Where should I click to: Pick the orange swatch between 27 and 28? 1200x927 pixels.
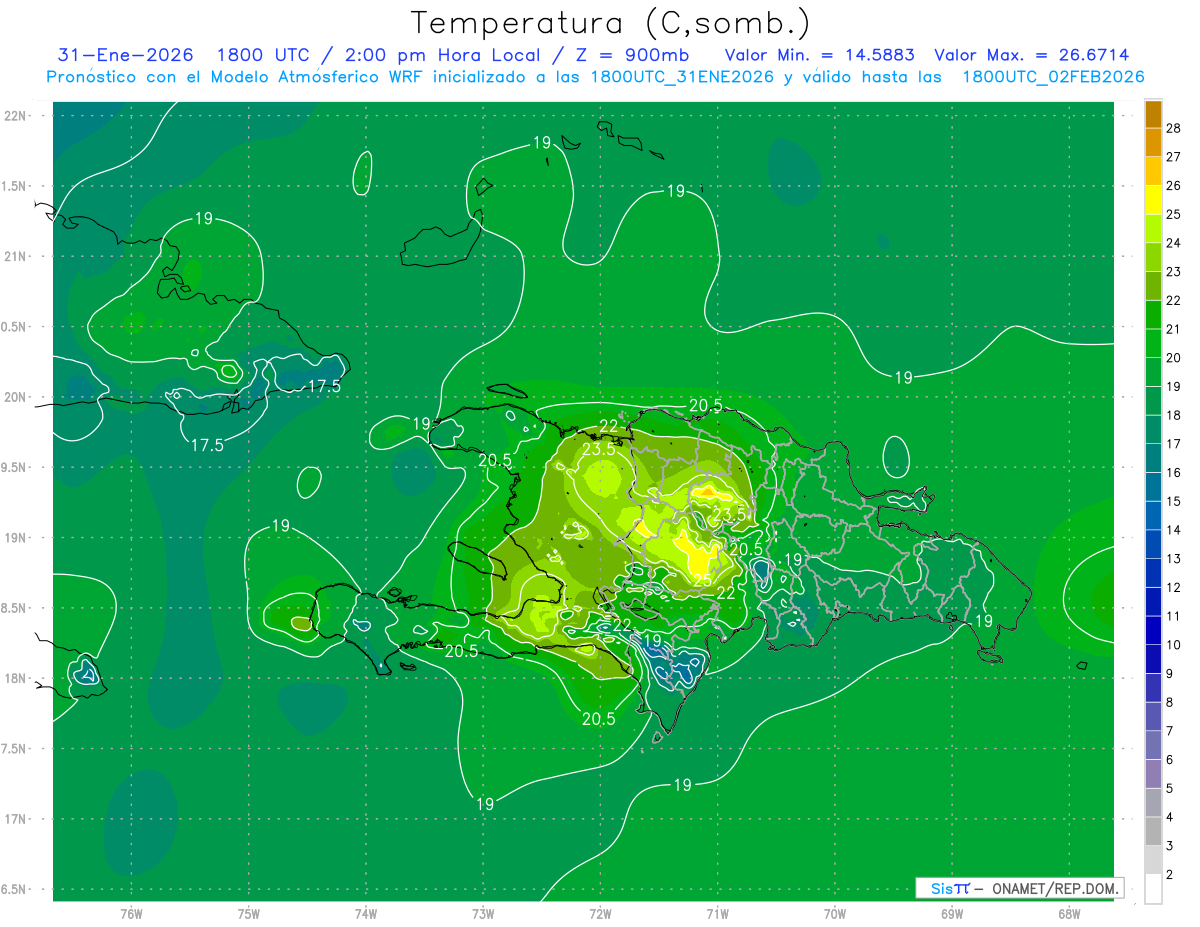click(1153, 142)
